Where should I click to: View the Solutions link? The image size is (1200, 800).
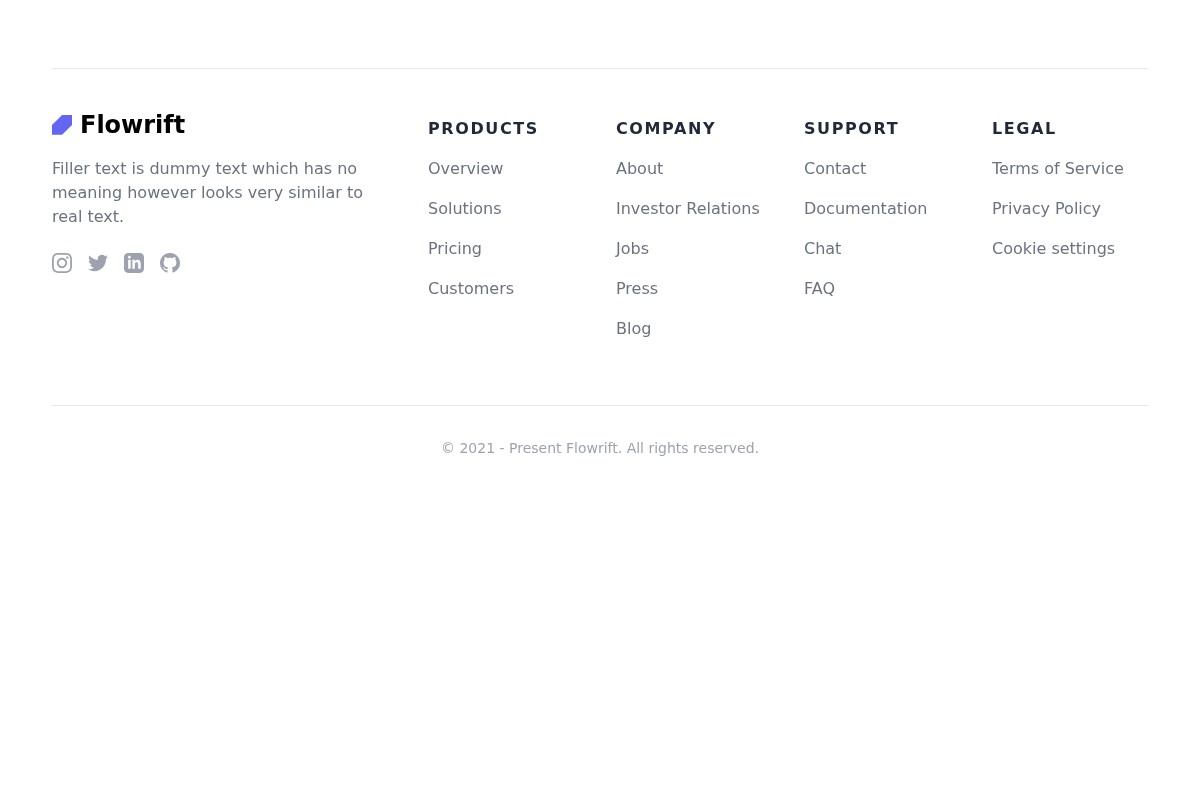pos(464,208)
